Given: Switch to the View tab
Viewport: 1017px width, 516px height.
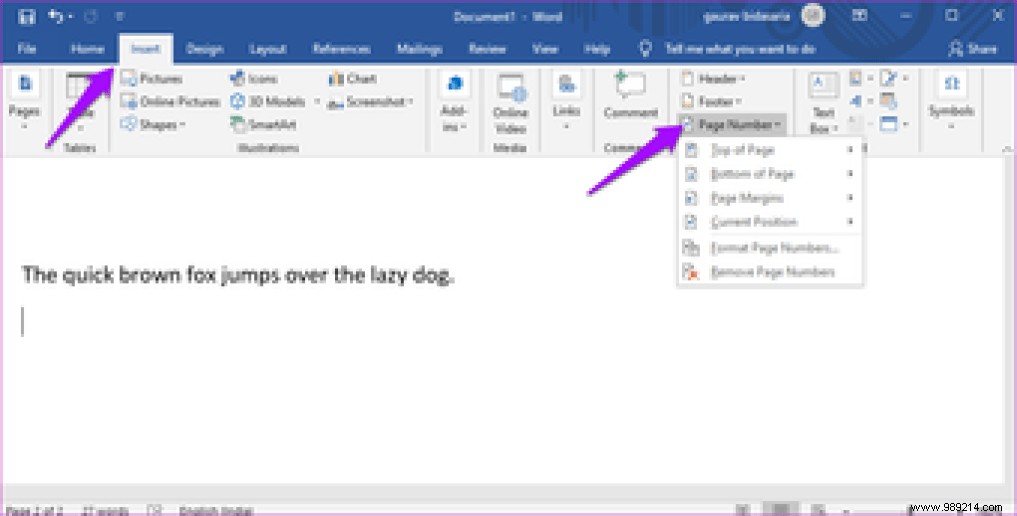Looking at the screenshot, I should (545, 49).
